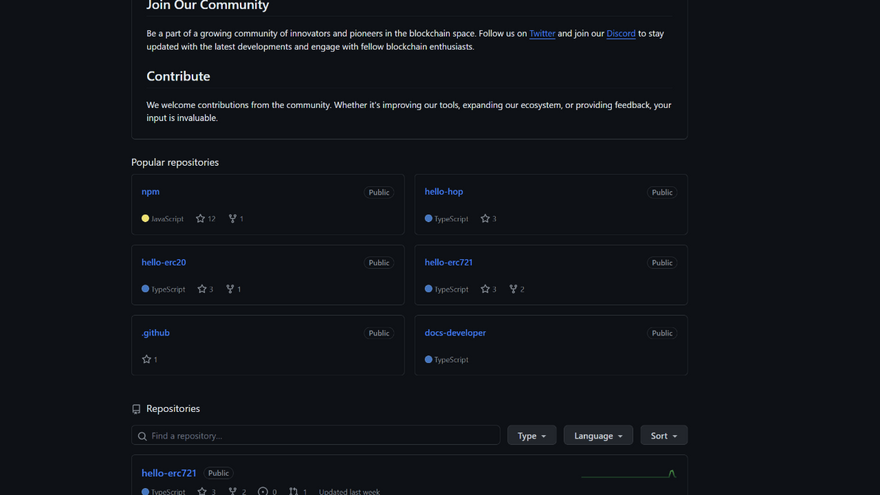View the hello-erc721 activity sparkline graph
This screenshot has width=880, height=495.
629,474
